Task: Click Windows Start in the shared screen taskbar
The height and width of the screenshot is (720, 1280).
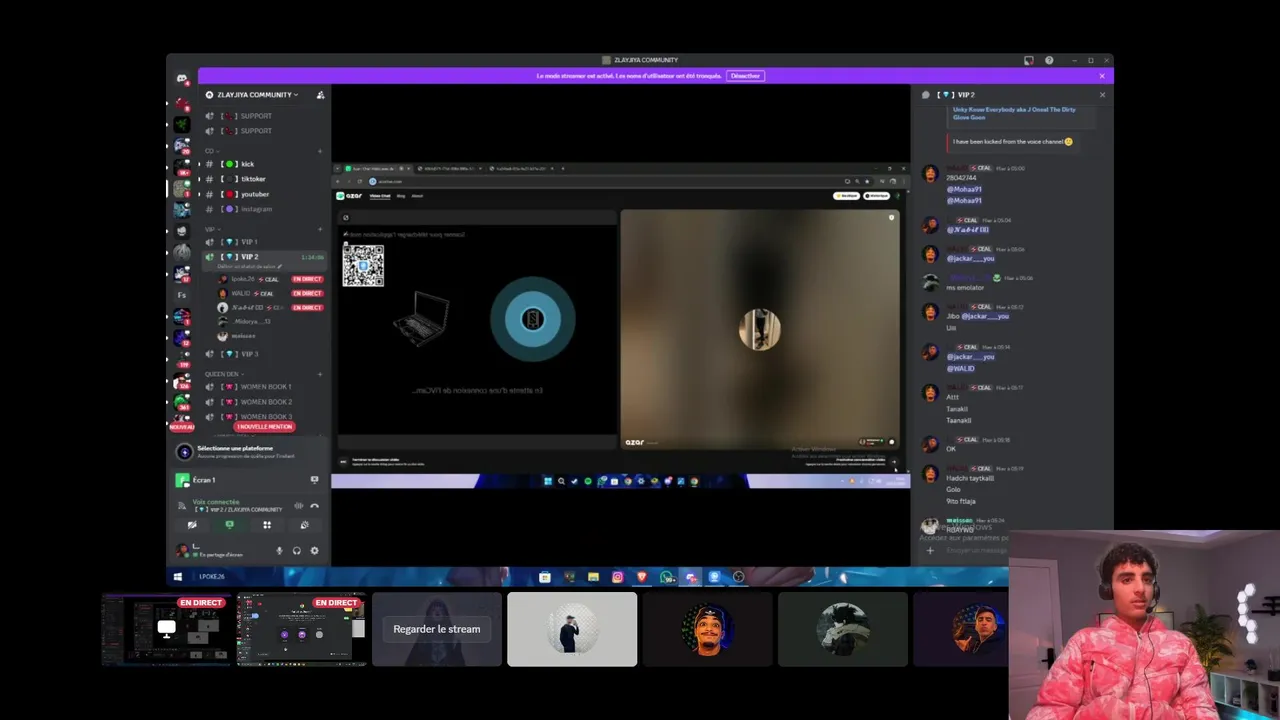Action: 548,481
